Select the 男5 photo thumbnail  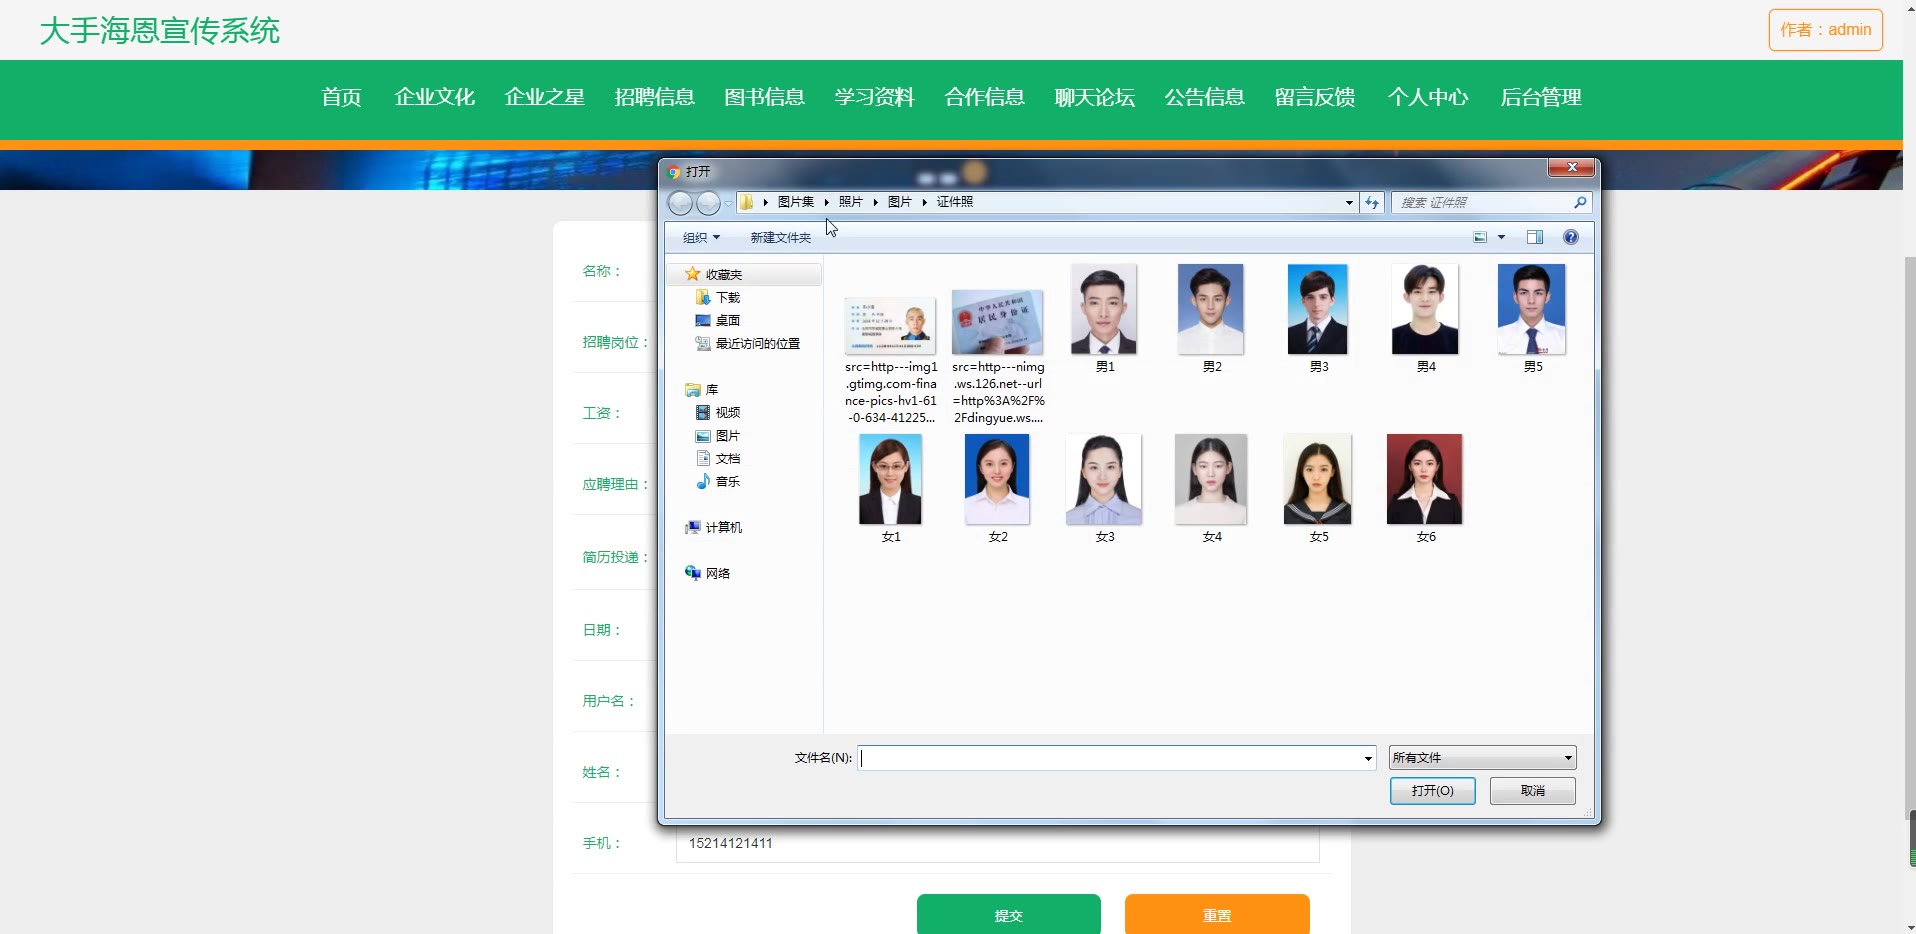click(x=1532, y=310)
